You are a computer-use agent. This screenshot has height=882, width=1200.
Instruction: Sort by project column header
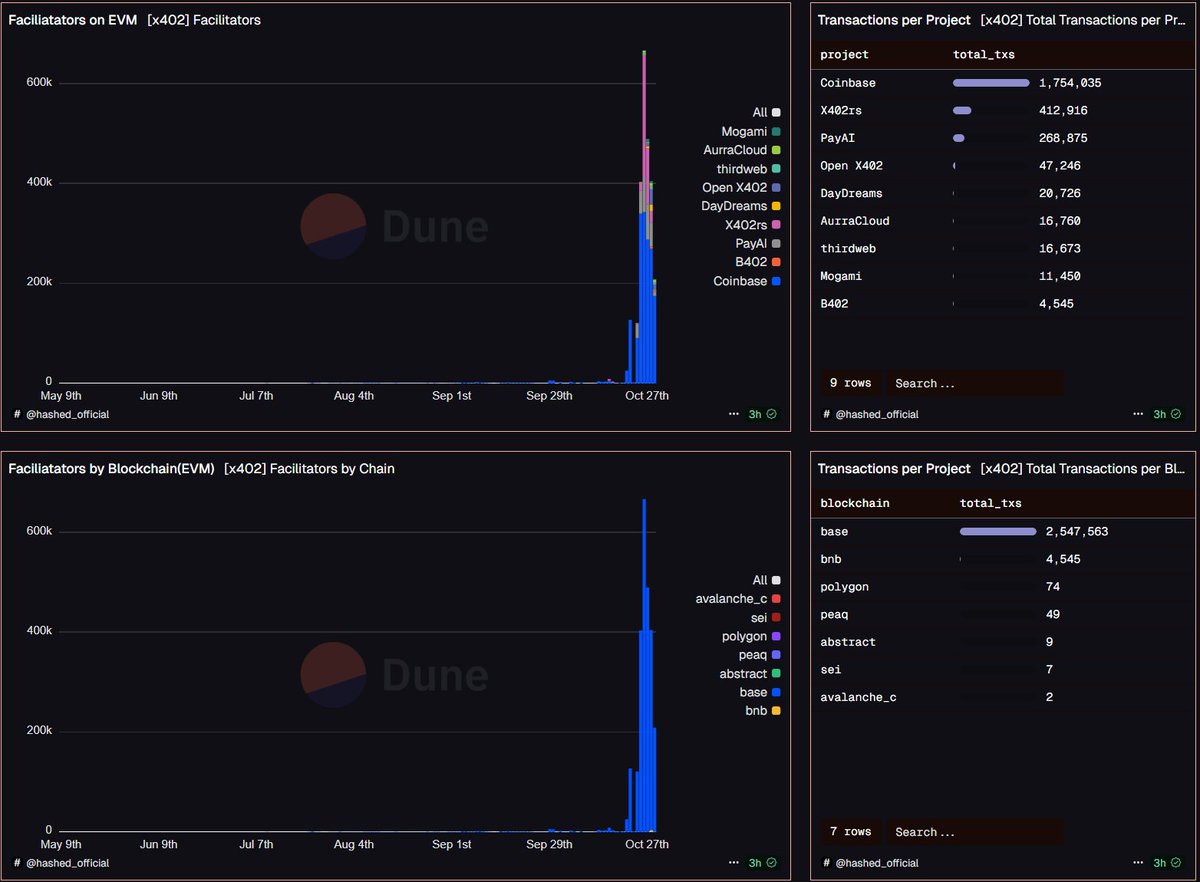(845, 54)
